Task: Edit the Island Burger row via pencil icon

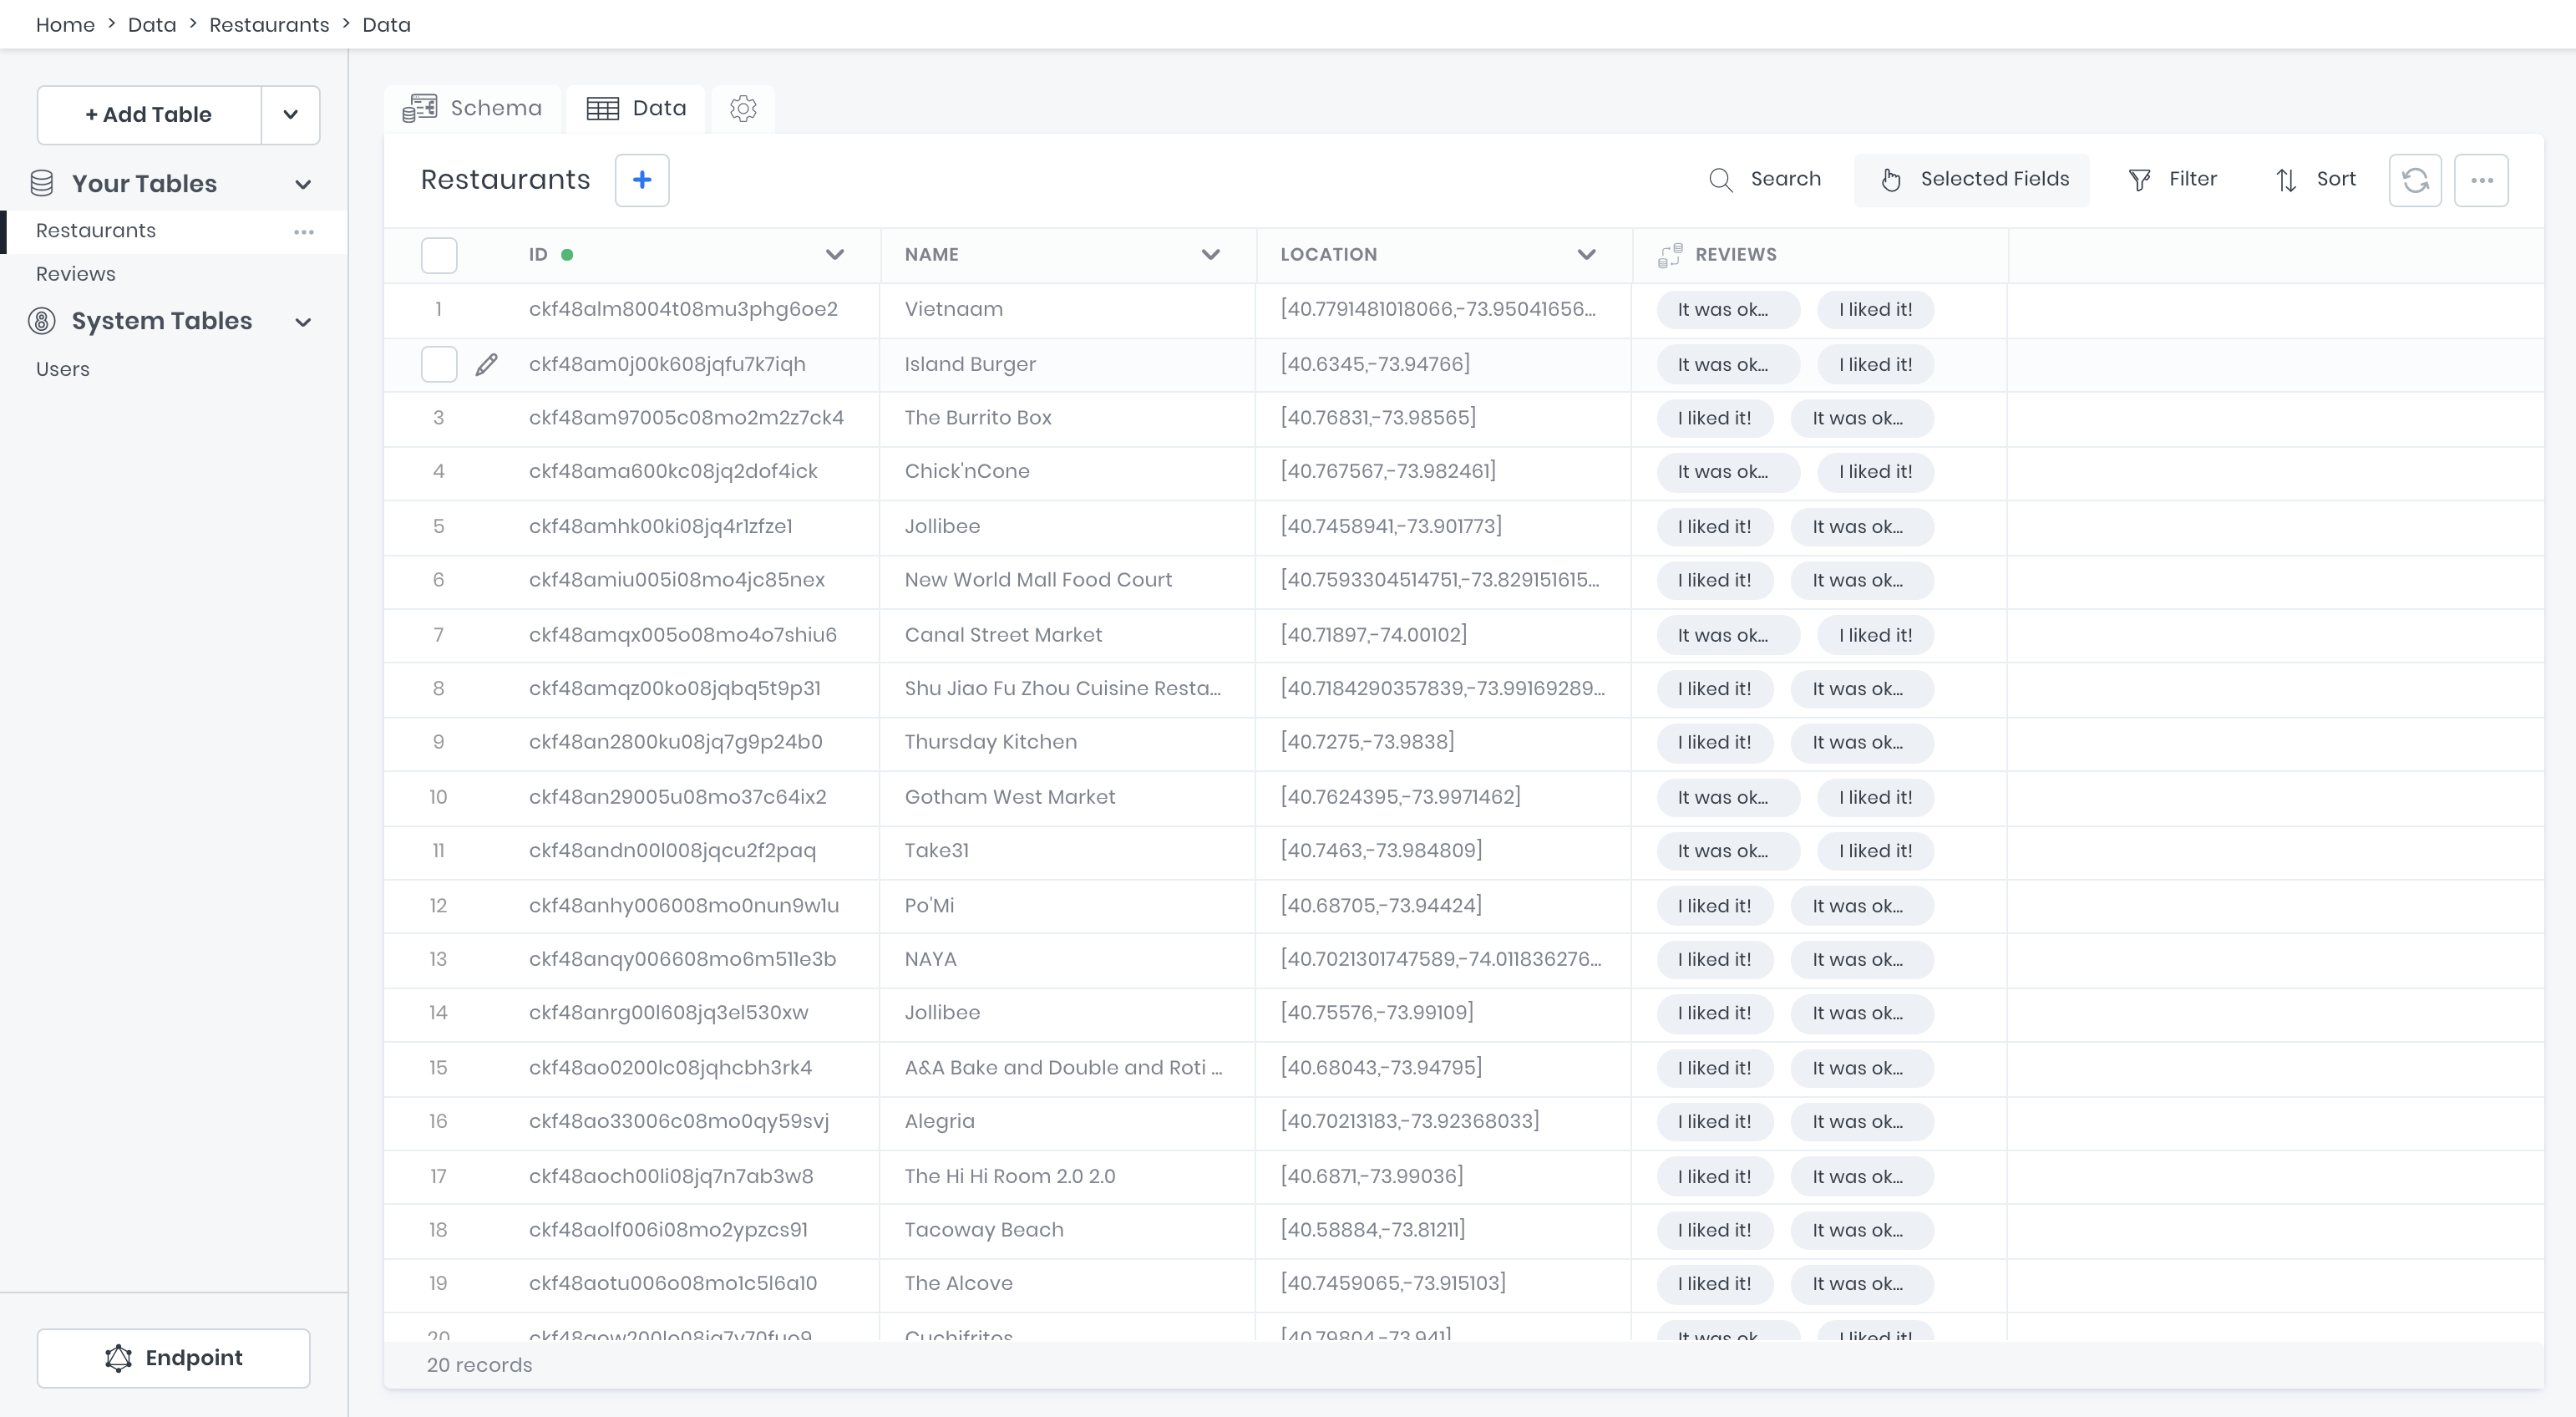Action: click(487, 364)
